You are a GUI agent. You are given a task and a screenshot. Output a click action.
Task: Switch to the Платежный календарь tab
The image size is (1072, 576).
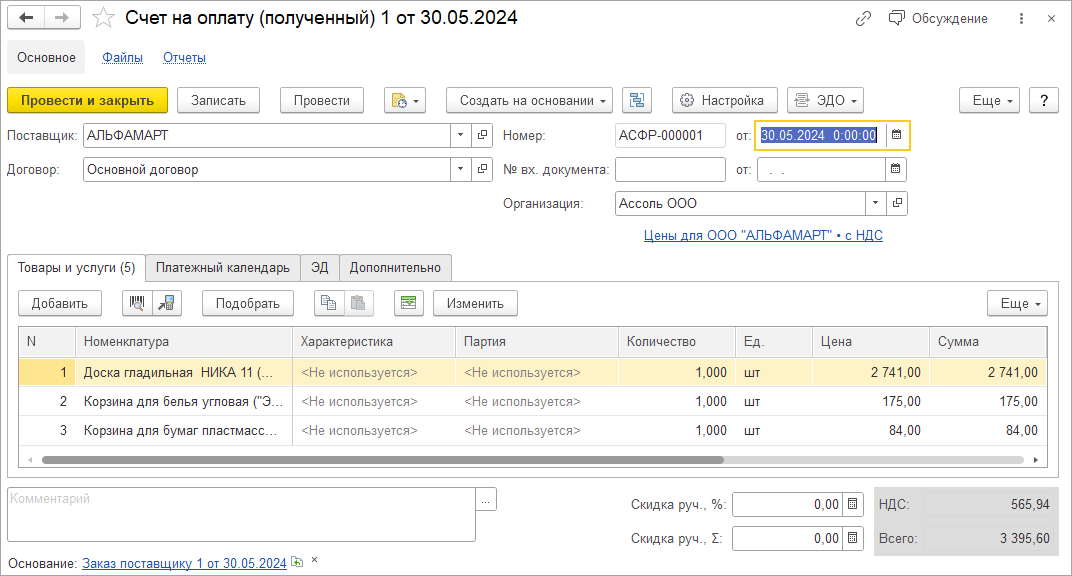click(x=223, y=268)
